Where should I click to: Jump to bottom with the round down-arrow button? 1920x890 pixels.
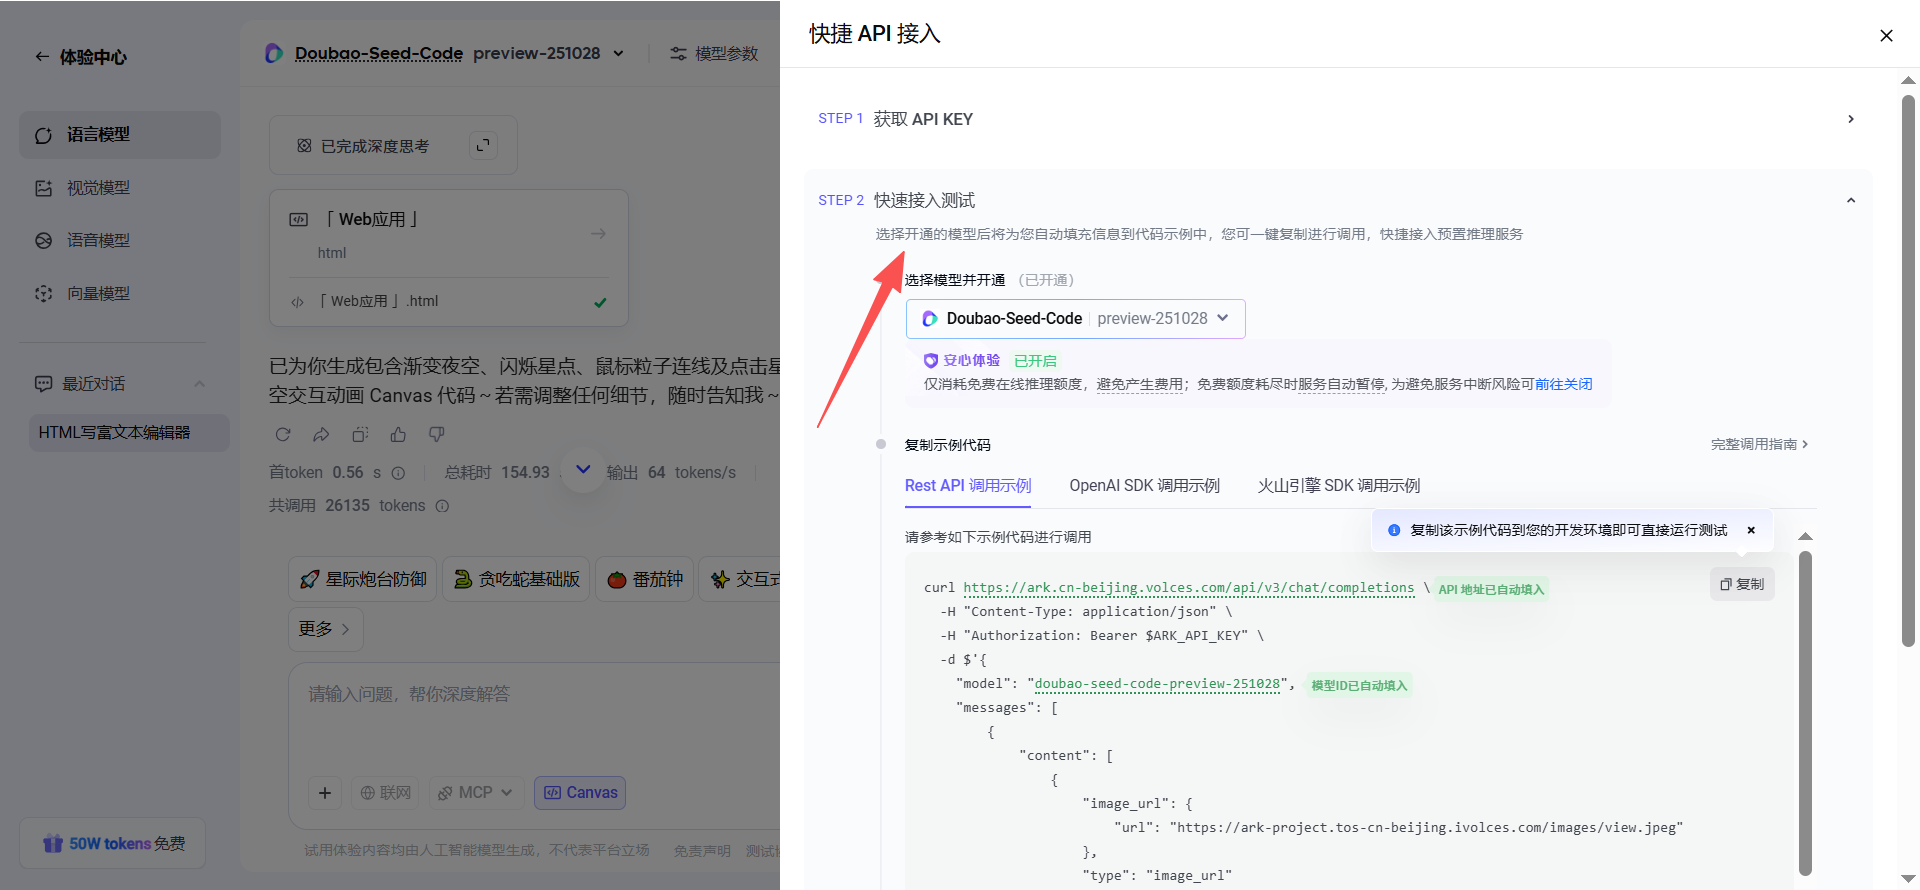tap(583, 470)
